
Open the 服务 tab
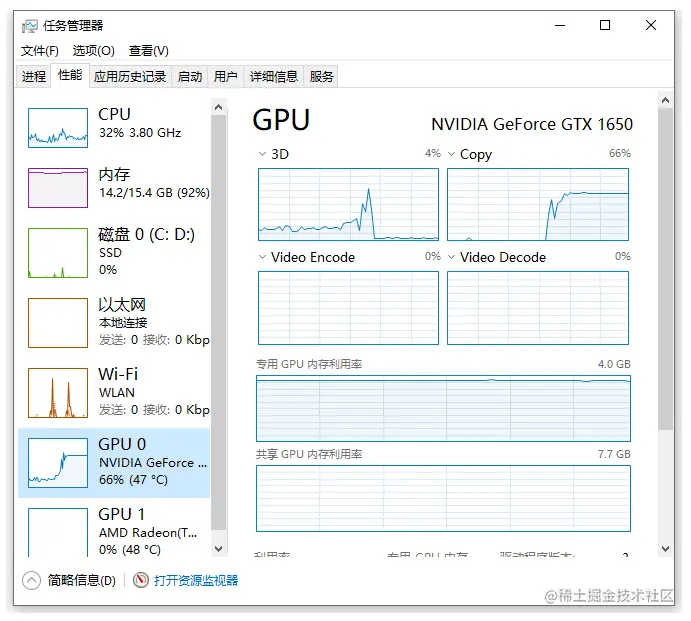pyautogui.click(x=321, y=77)
